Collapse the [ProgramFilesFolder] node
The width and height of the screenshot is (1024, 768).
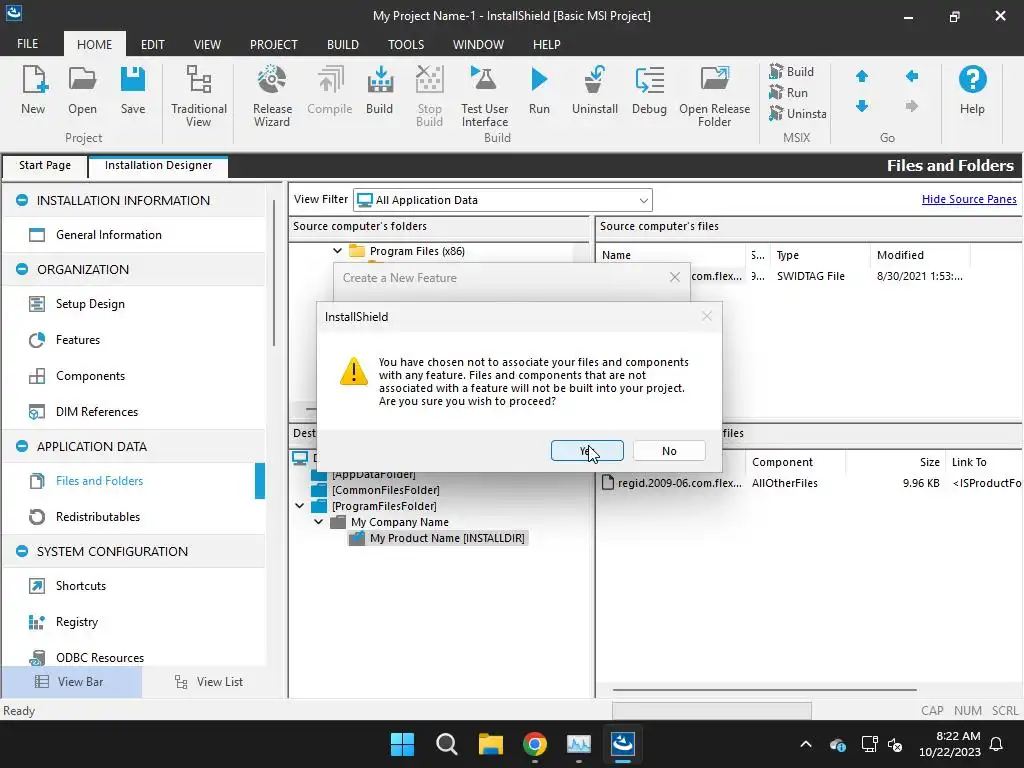pos(300,505)
